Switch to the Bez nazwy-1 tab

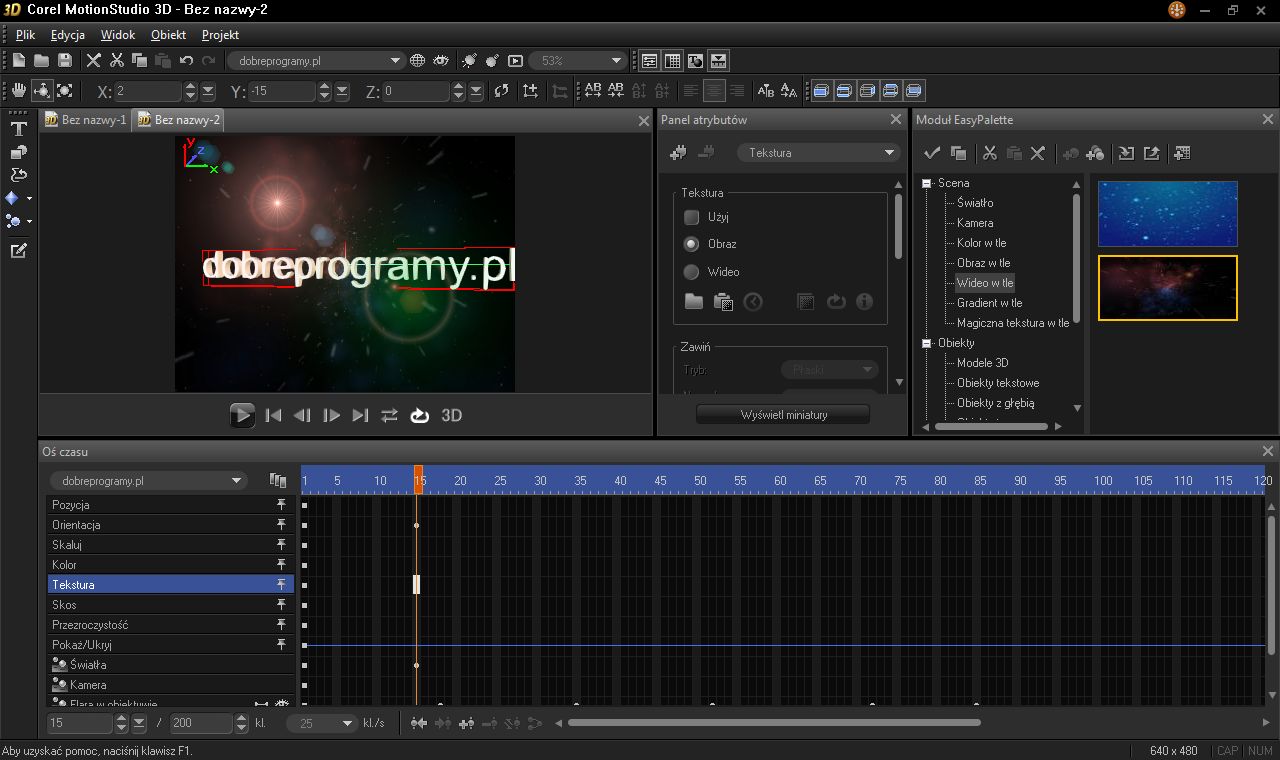[86, 120]
